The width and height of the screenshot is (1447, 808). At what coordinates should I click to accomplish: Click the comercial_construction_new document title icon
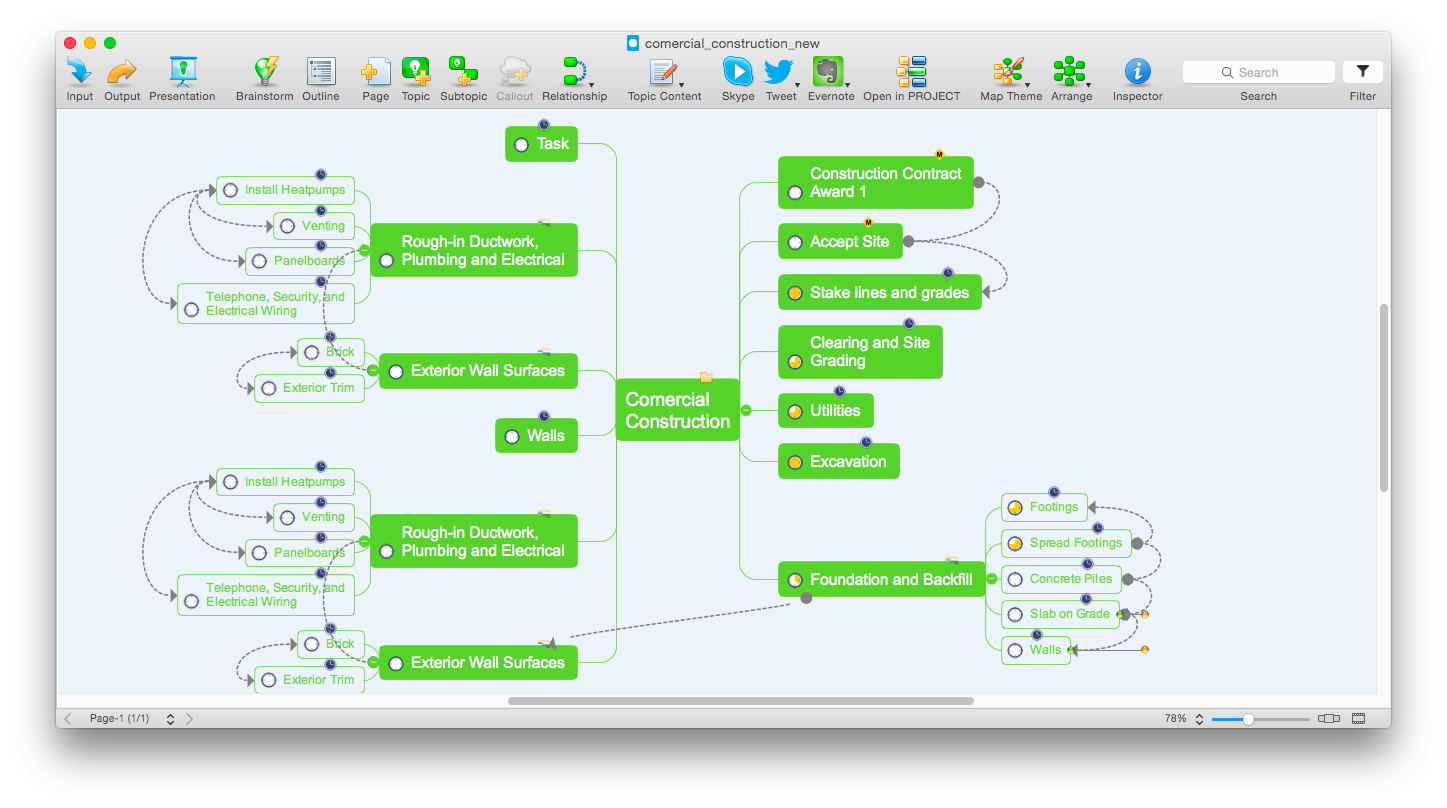[633, 43]
